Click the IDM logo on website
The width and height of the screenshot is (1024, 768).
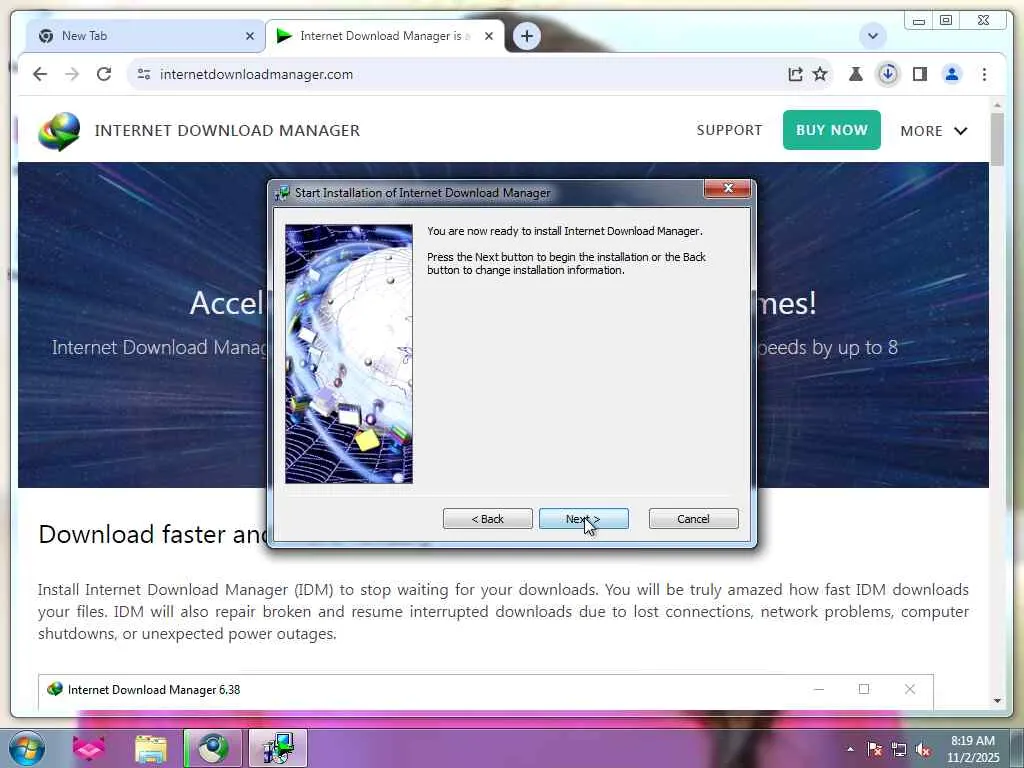click(59, 131)
